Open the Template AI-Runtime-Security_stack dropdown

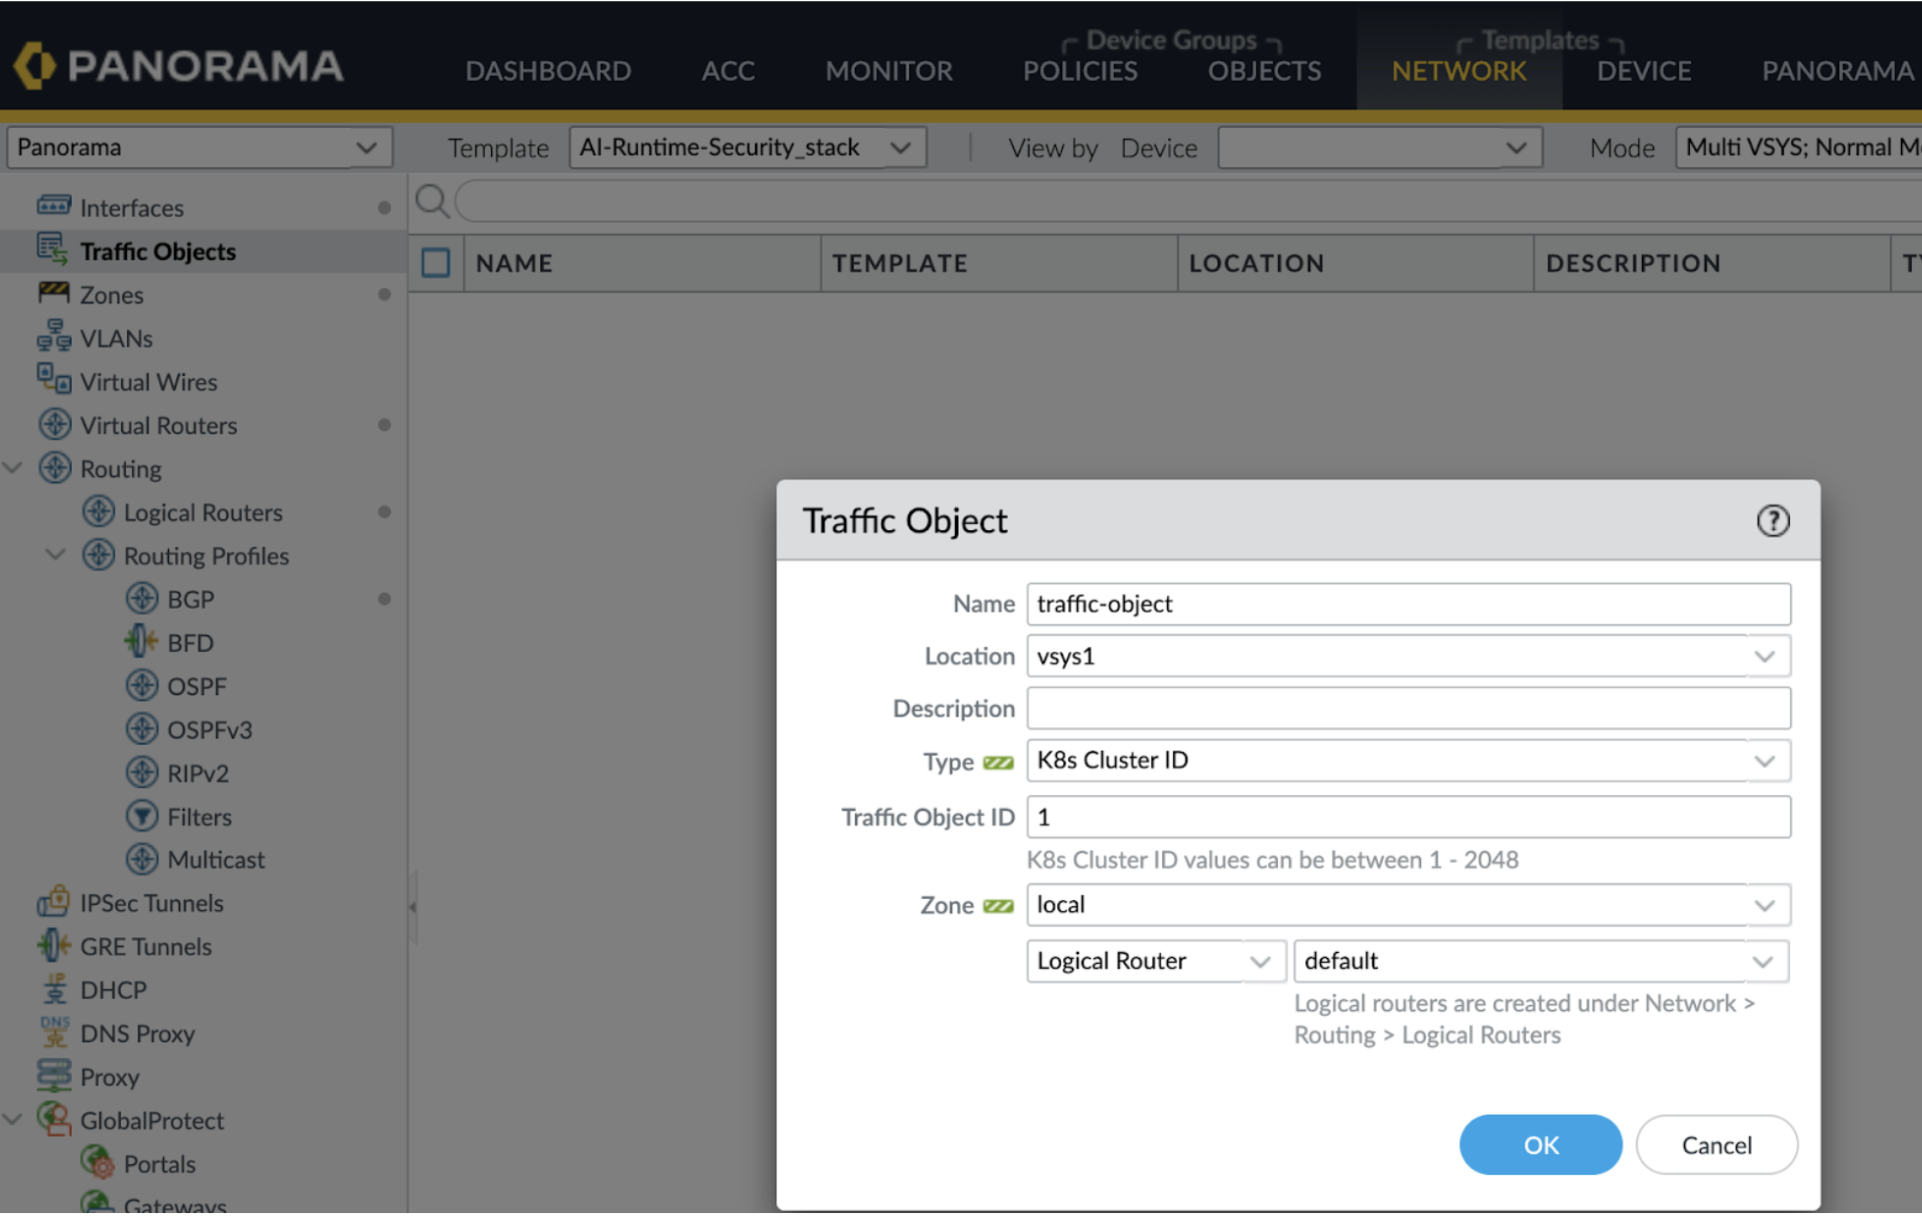click(x=747, y=147)
